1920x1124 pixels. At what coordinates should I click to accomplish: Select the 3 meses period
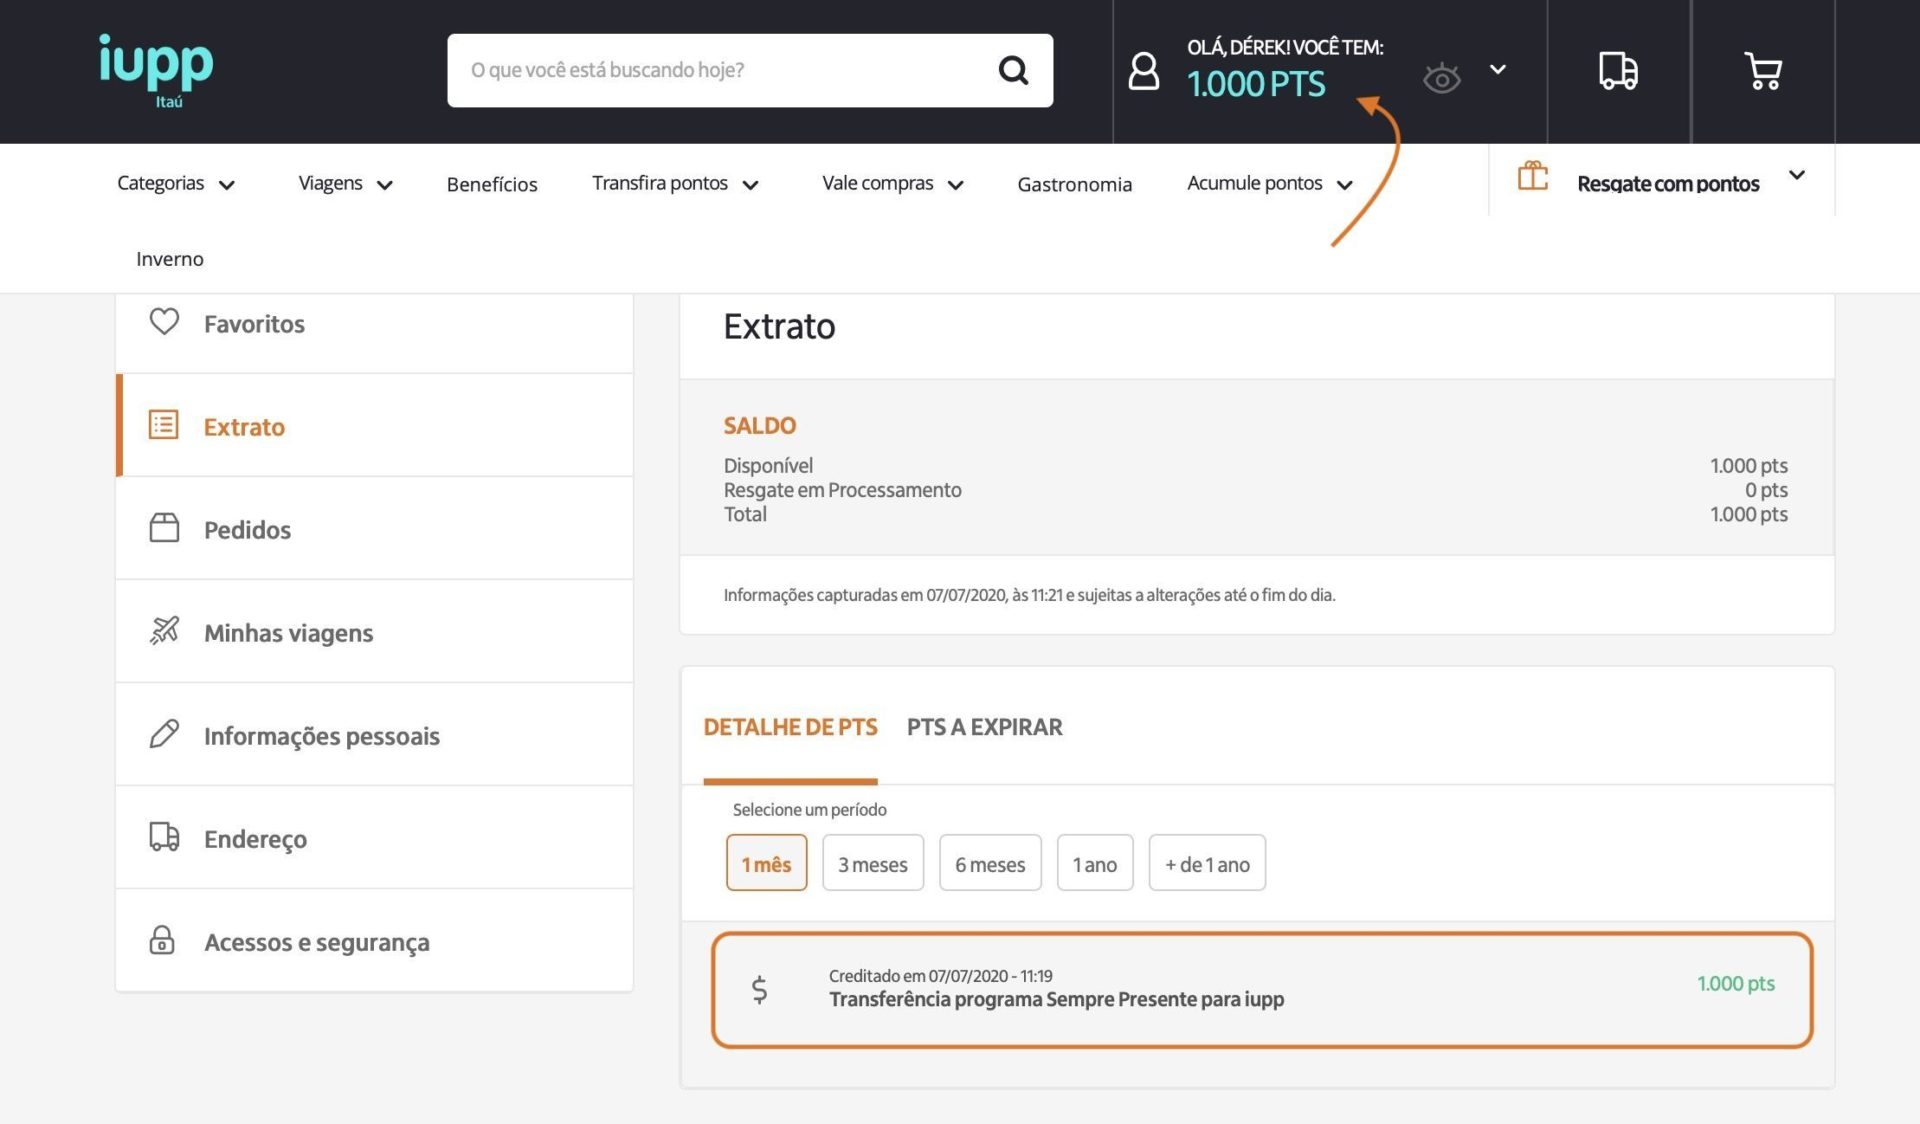click(x=873, y=863)
